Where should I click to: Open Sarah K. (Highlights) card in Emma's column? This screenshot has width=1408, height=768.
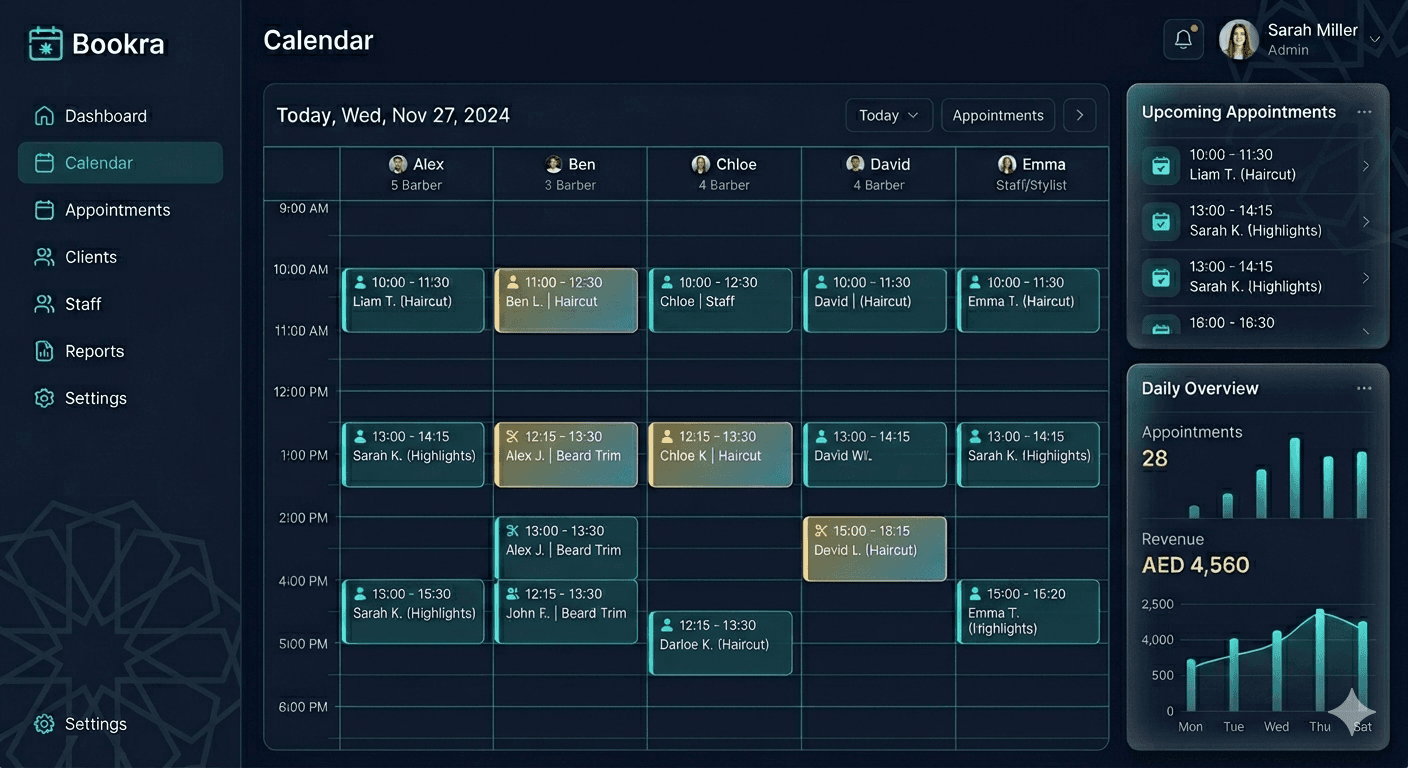pyautogui.click(x=1028, y=454)
